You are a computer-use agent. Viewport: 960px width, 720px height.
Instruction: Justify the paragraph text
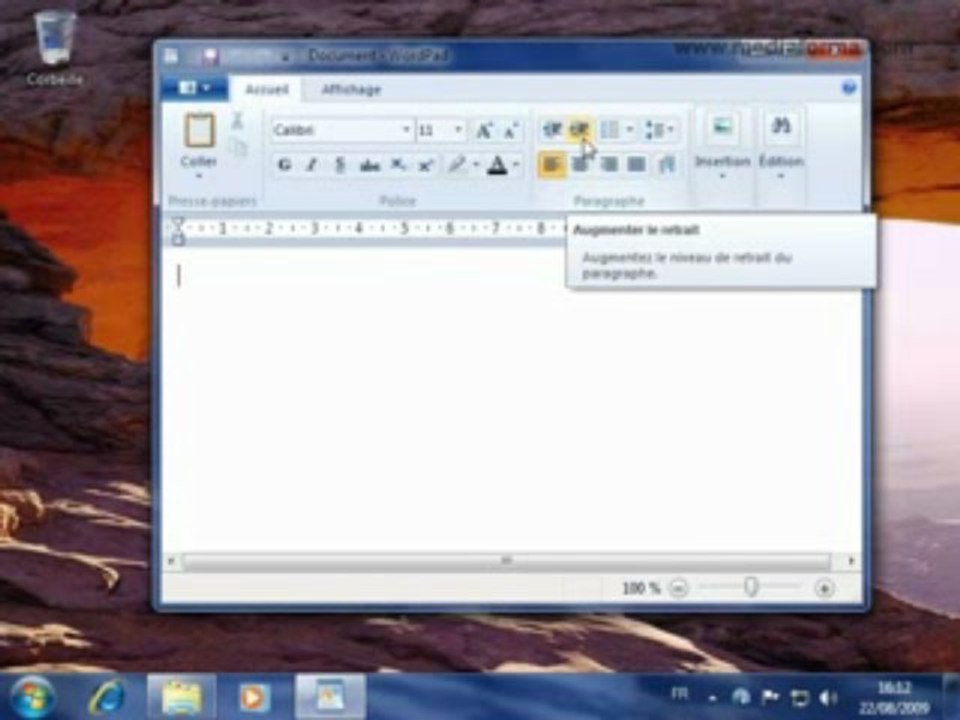click(x=637, y=165)
